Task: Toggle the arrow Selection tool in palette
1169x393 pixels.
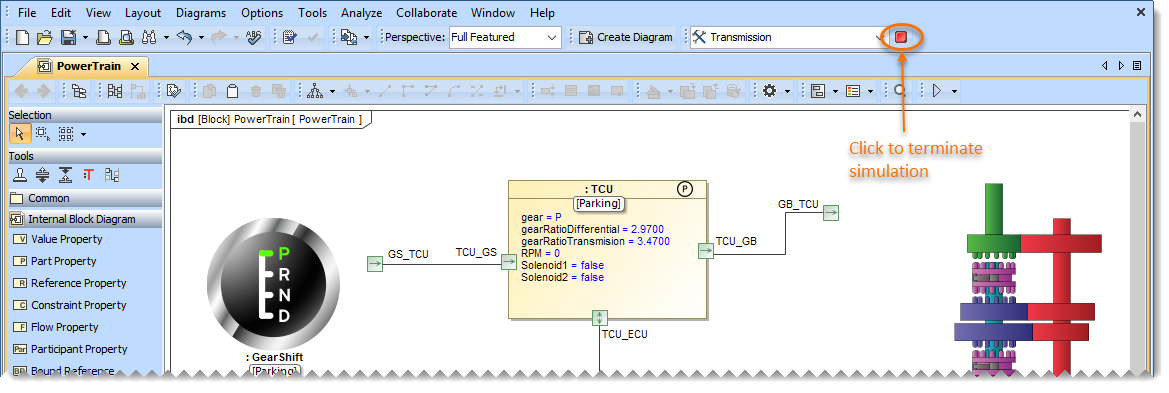Action: coord(19,134)
